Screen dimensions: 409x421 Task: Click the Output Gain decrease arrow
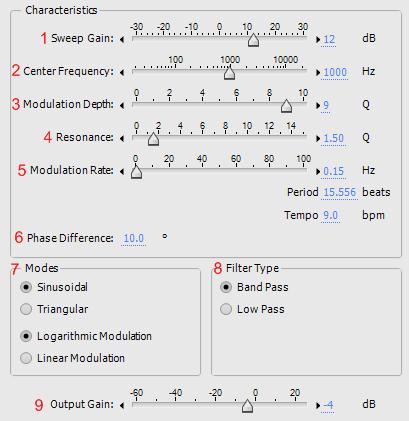(x=122, y=405)
